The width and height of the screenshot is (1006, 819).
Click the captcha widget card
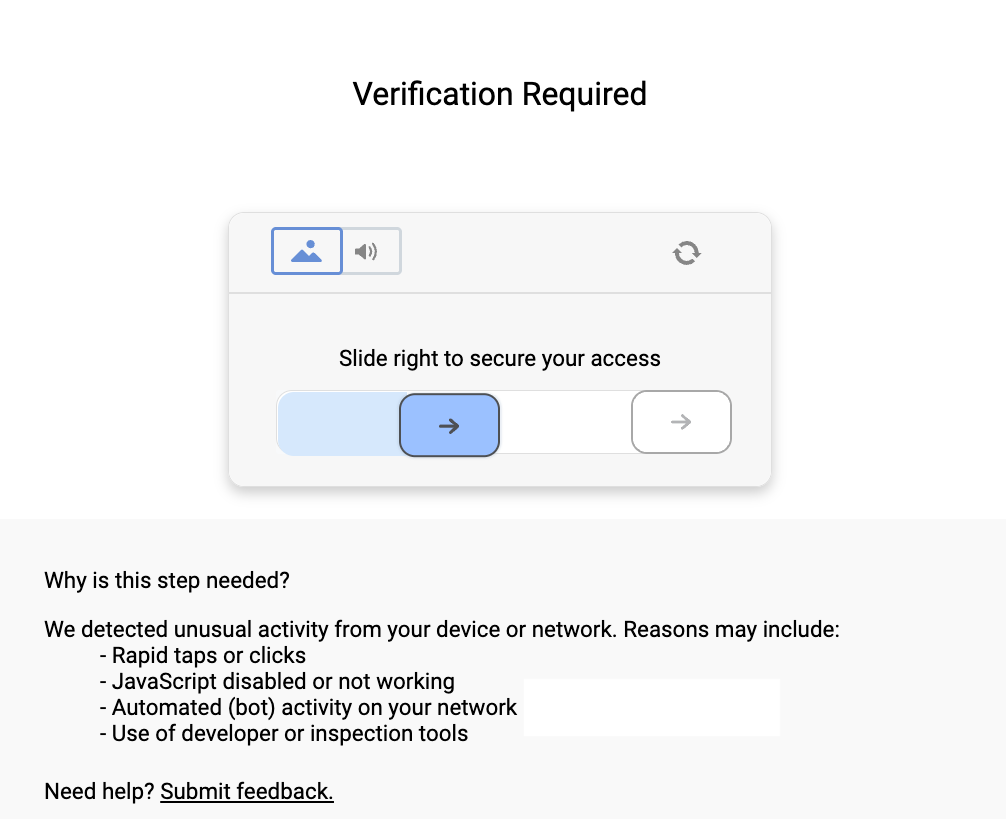pyautogui.click(x=500, y=350)
